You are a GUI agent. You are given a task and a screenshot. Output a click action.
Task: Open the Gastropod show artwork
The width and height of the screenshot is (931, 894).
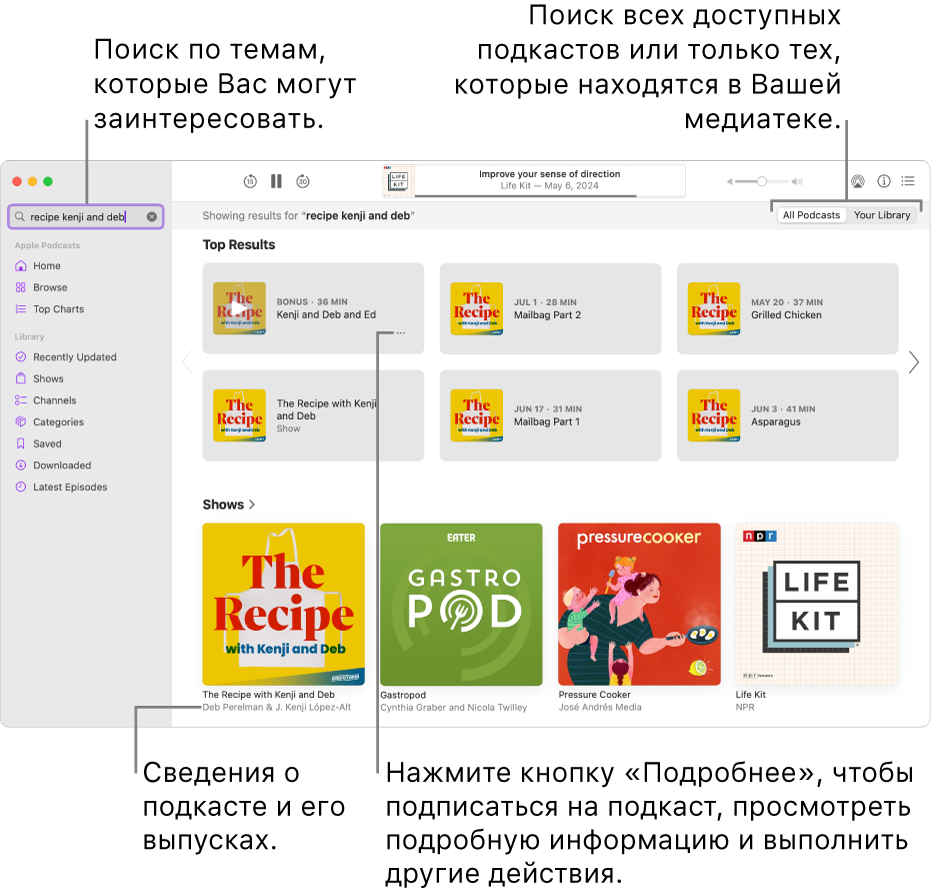(x=461, y=604)
